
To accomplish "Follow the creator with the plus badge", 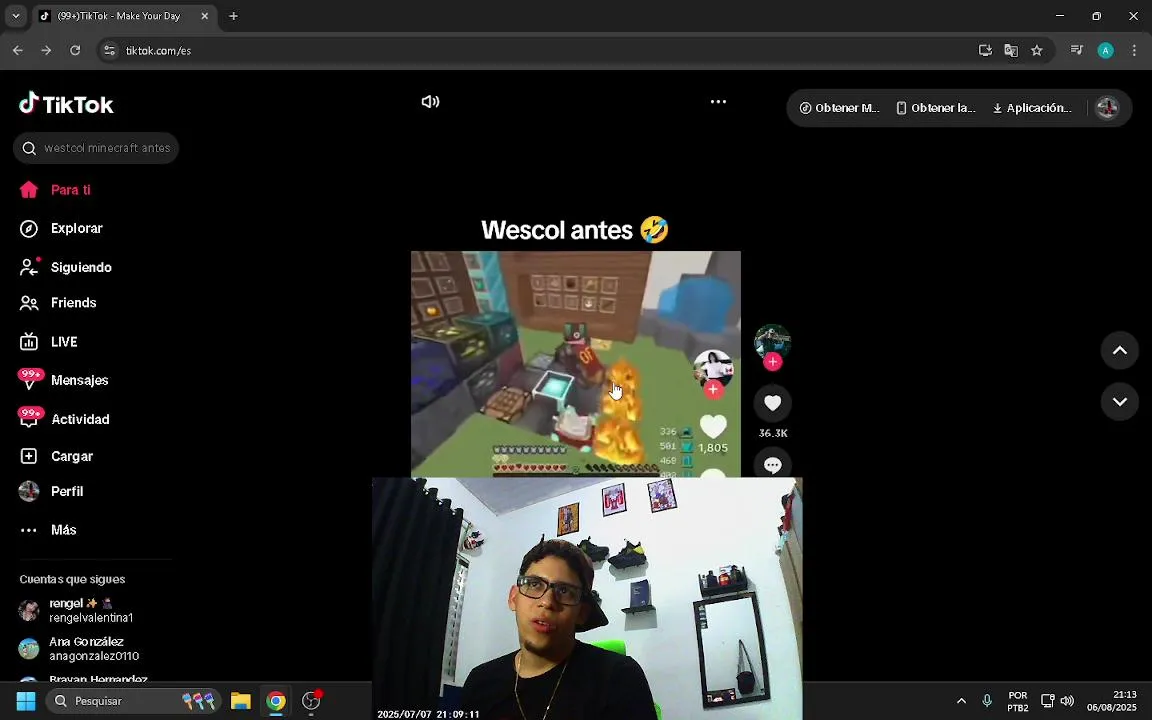I will coord(772,361).
